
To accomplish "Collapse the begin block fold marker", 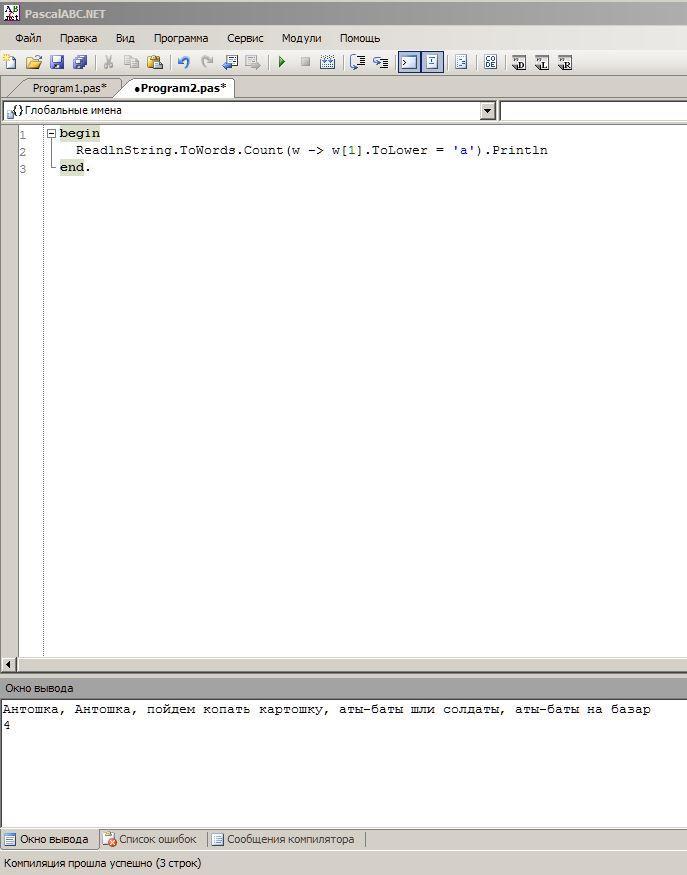I will [x=51, y=133].
